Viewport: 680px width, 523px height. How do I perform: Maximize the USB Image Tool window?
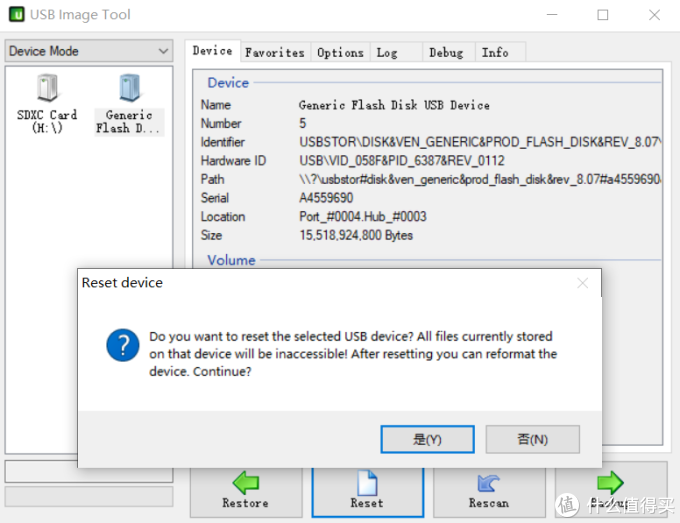click(603, 15)
